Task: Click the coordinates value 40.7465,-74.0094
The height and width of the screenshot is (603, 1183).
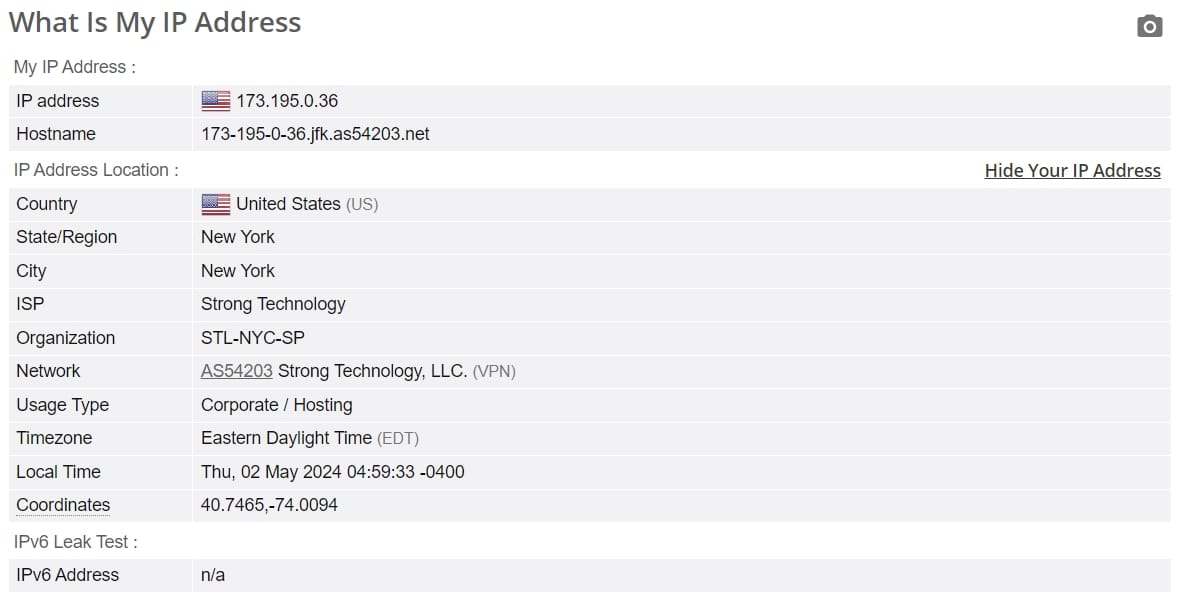Action: coord(269,505)
